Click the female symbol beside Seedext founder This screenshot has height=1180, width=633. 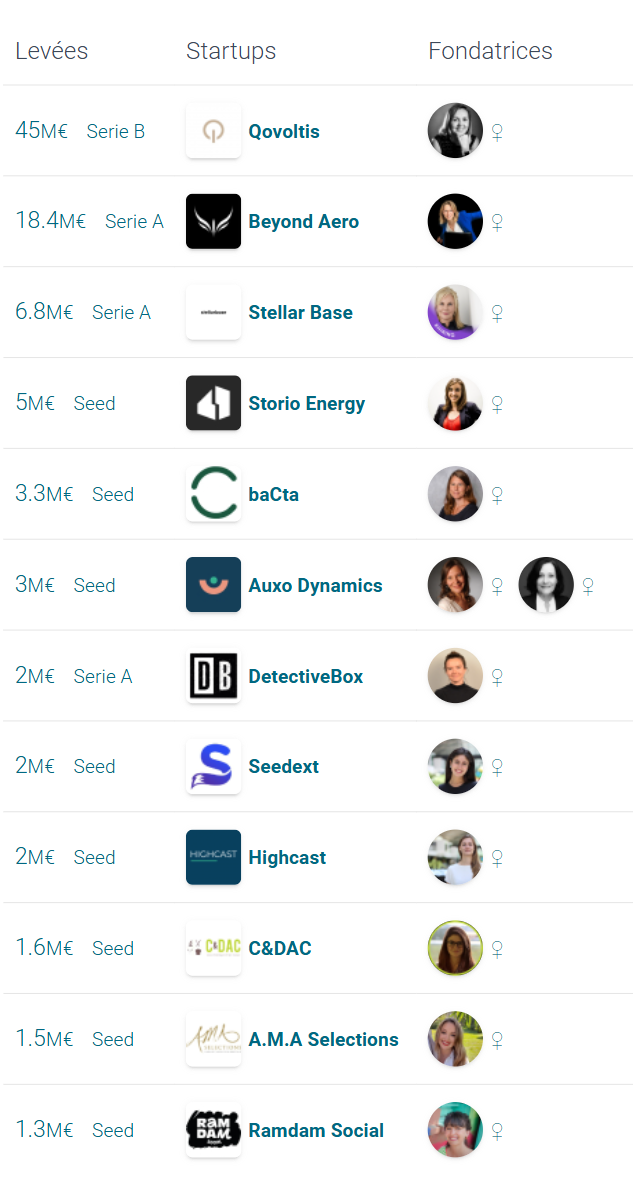[497, 767]
